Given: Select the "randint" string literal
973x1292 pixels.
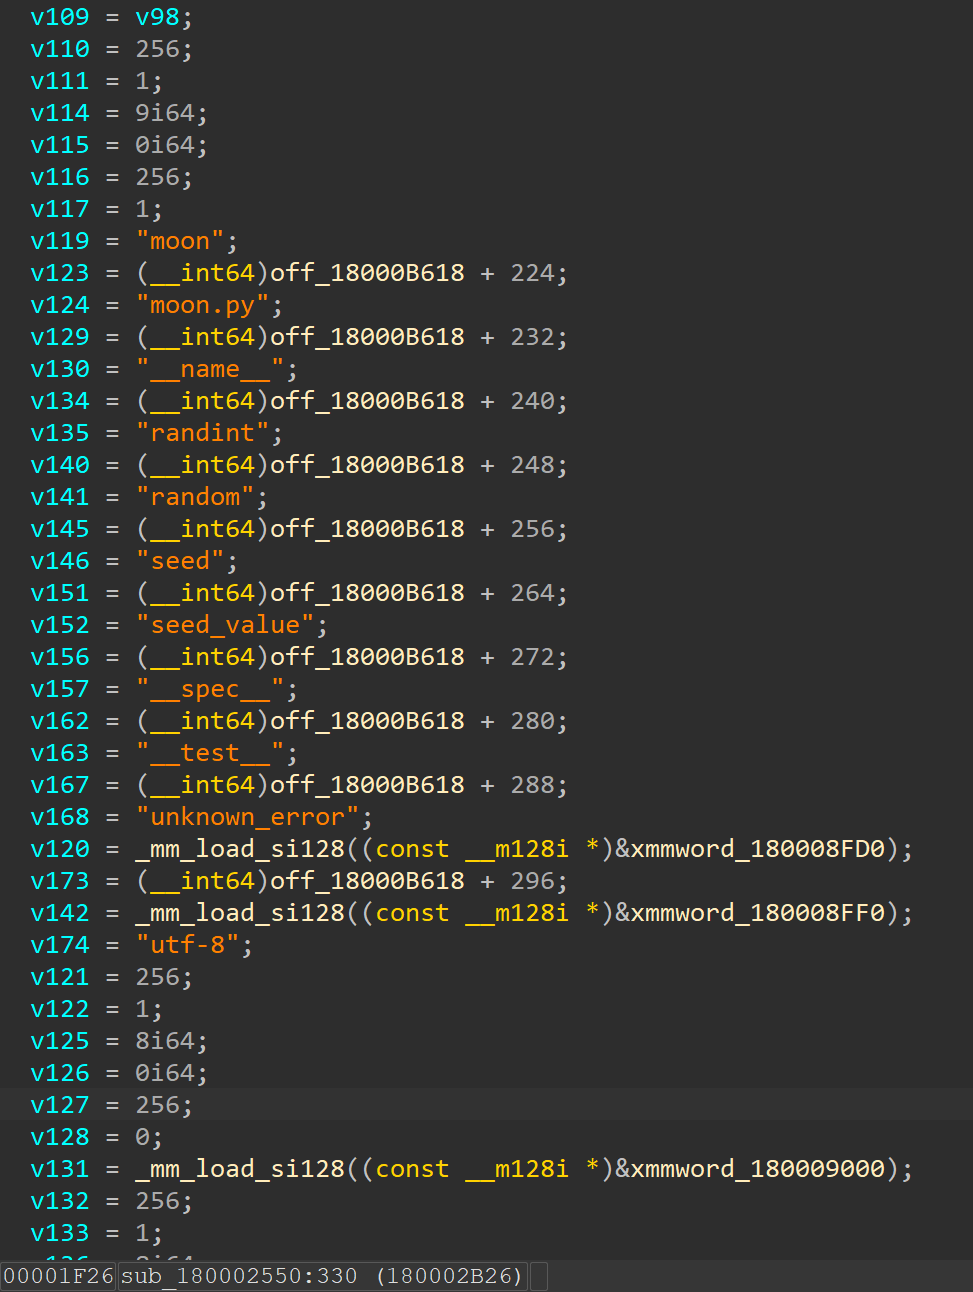Looking at the screenshot, I should coord(209,433).
